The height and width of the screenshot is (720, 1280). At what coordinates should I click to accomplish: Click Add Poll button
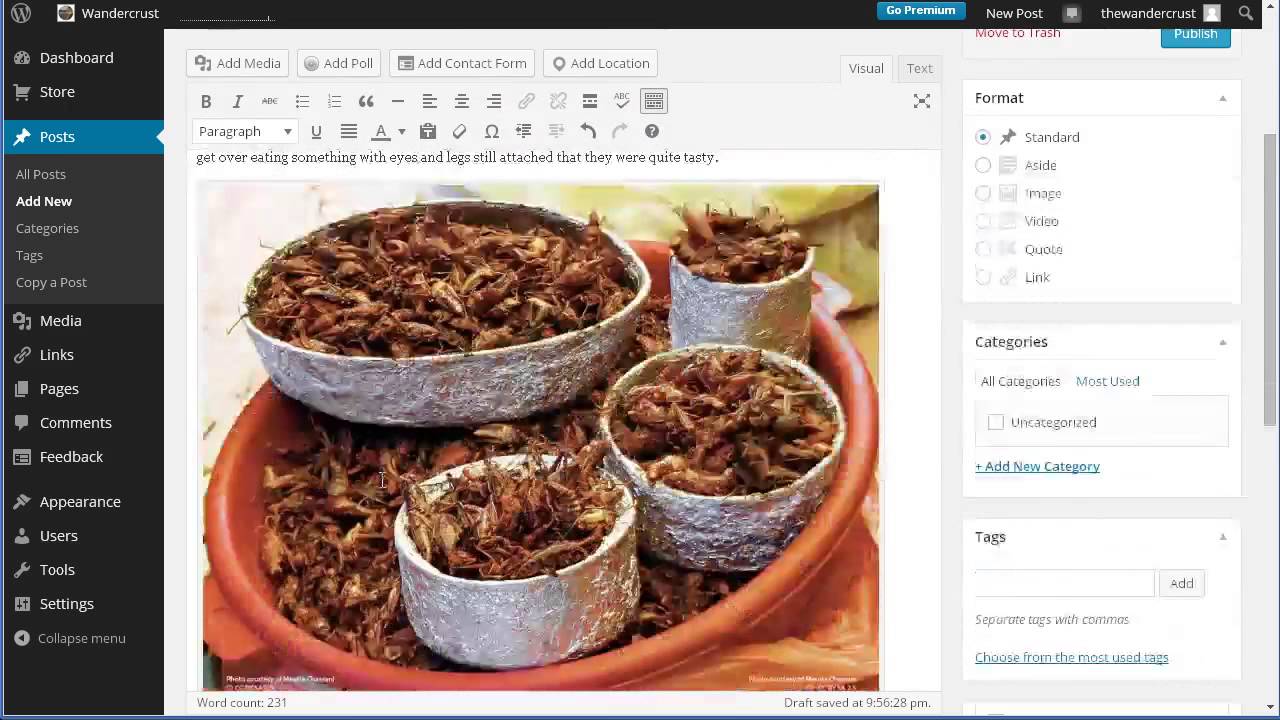tap(338, 63)
